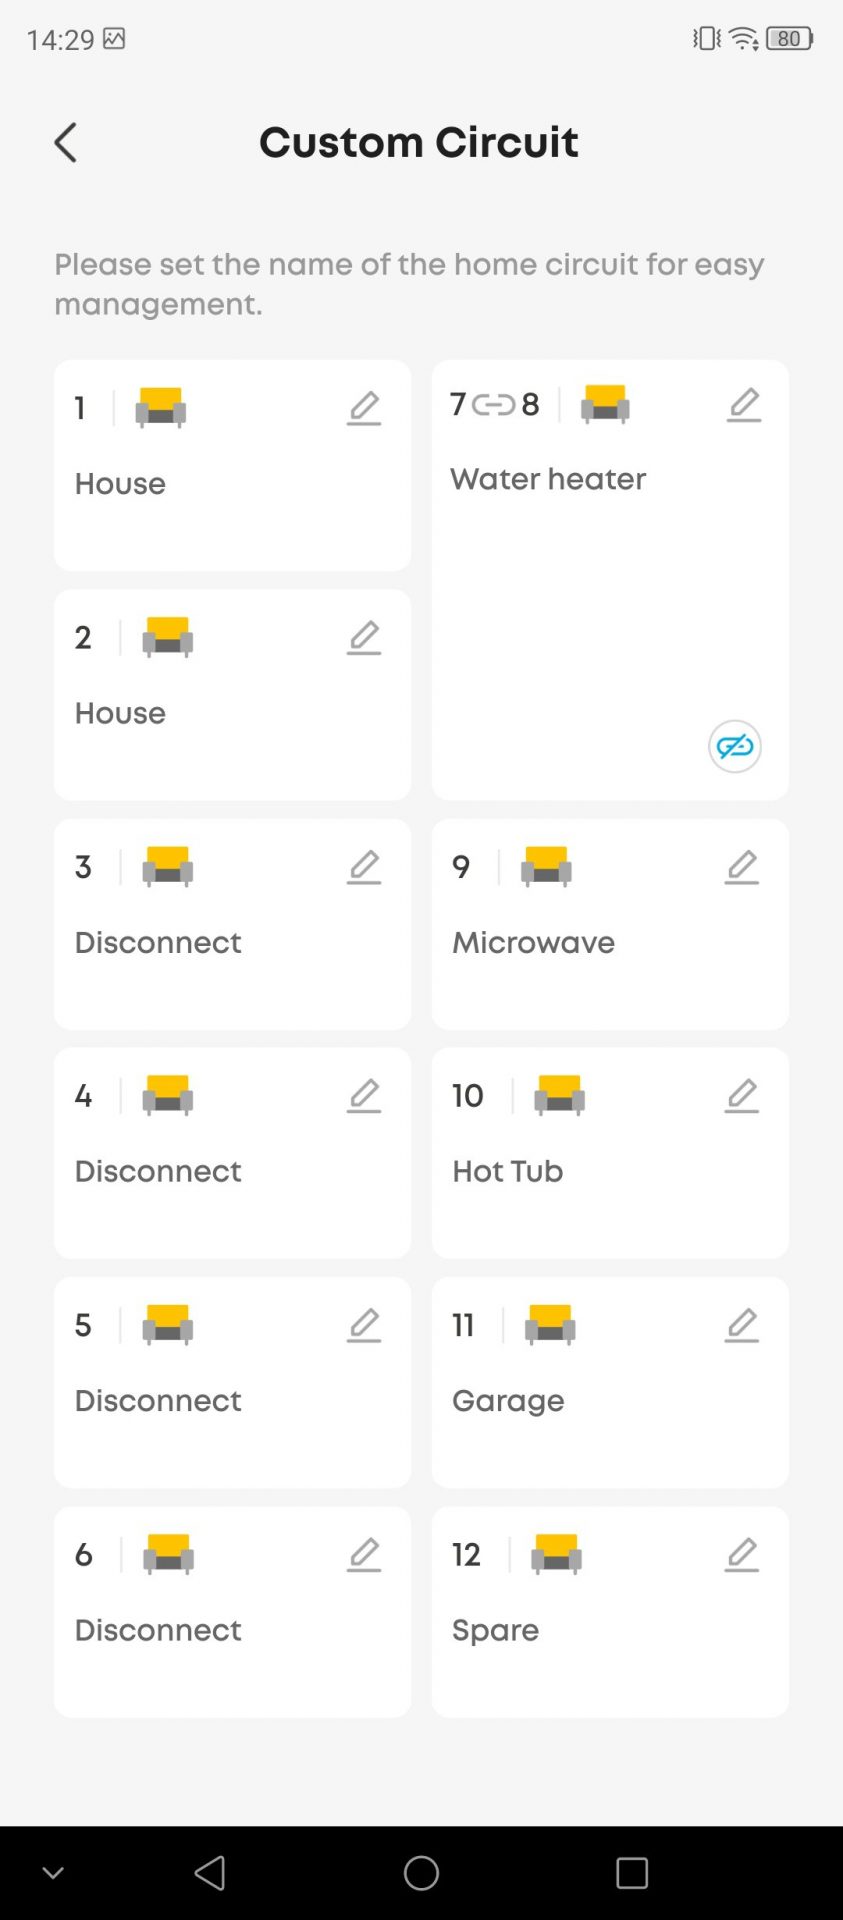Click the sofa icon on circuit 3
843x1920 pixels.
click(x=168, y=866)
